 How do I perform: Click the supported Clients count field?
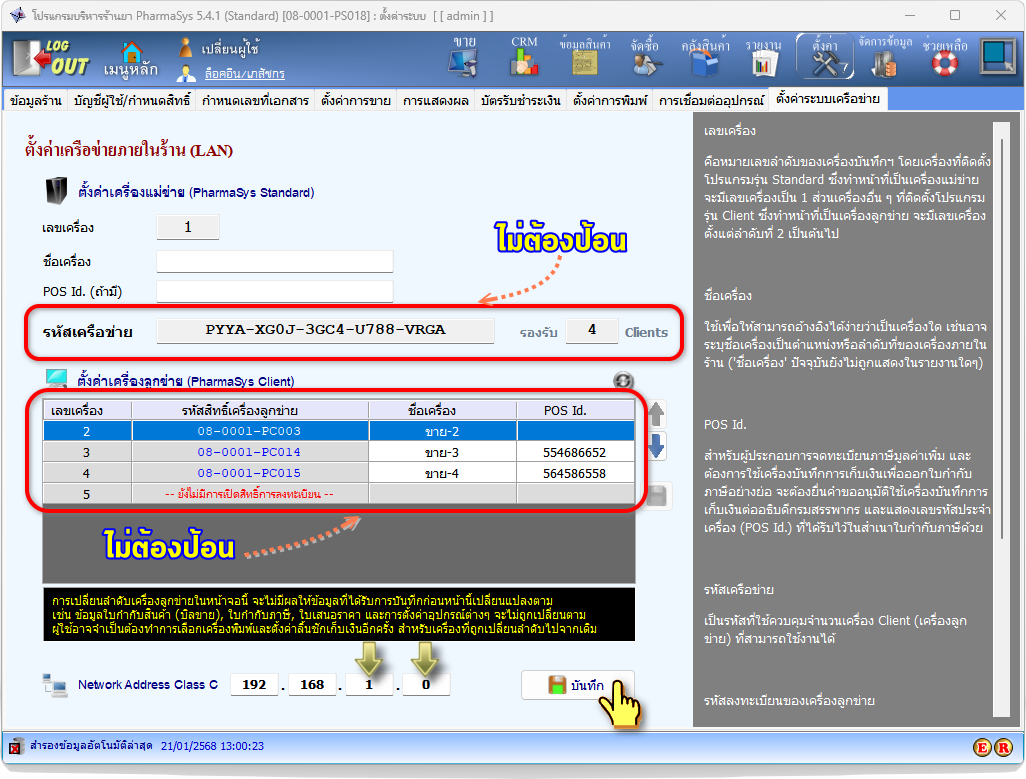click(592, 330)
